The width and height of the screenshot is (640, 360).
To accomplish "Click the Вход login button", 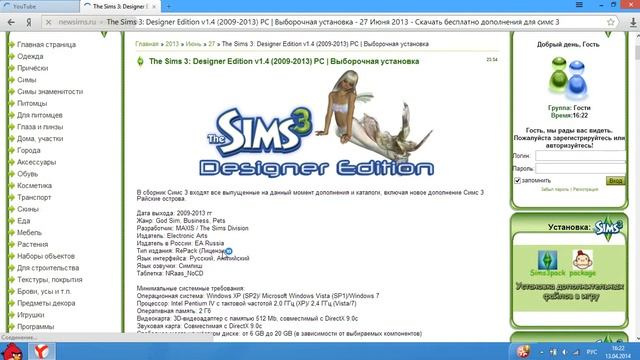I will click(x=615, y=180).
